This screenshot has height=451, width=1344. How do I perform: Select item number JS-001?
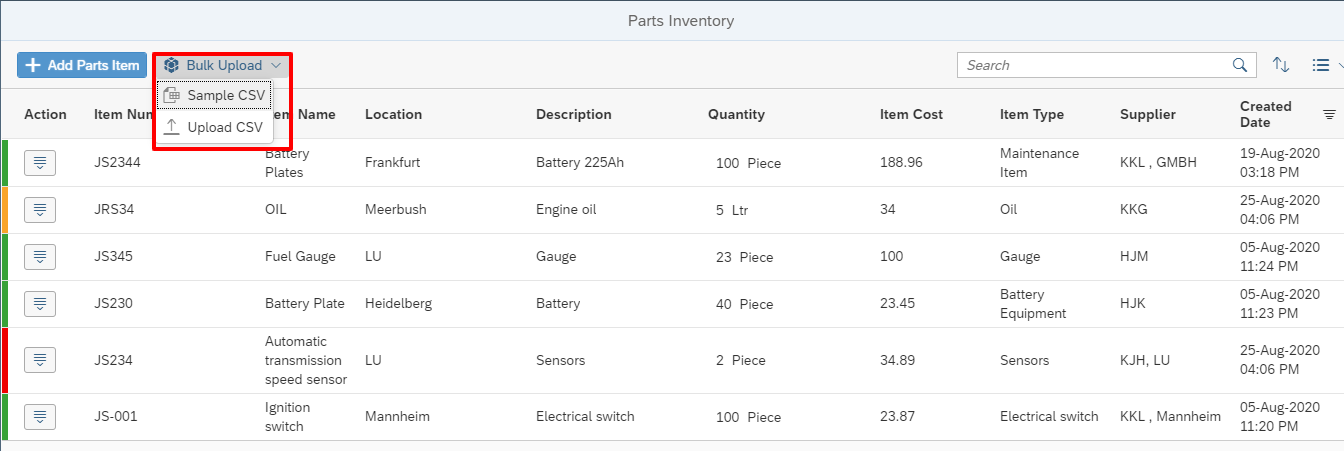tap(116, 417)
